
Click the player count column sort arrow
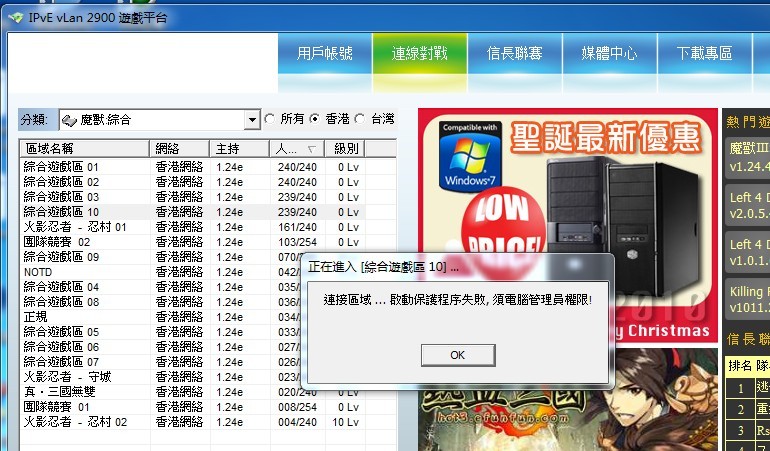[311, 149]
